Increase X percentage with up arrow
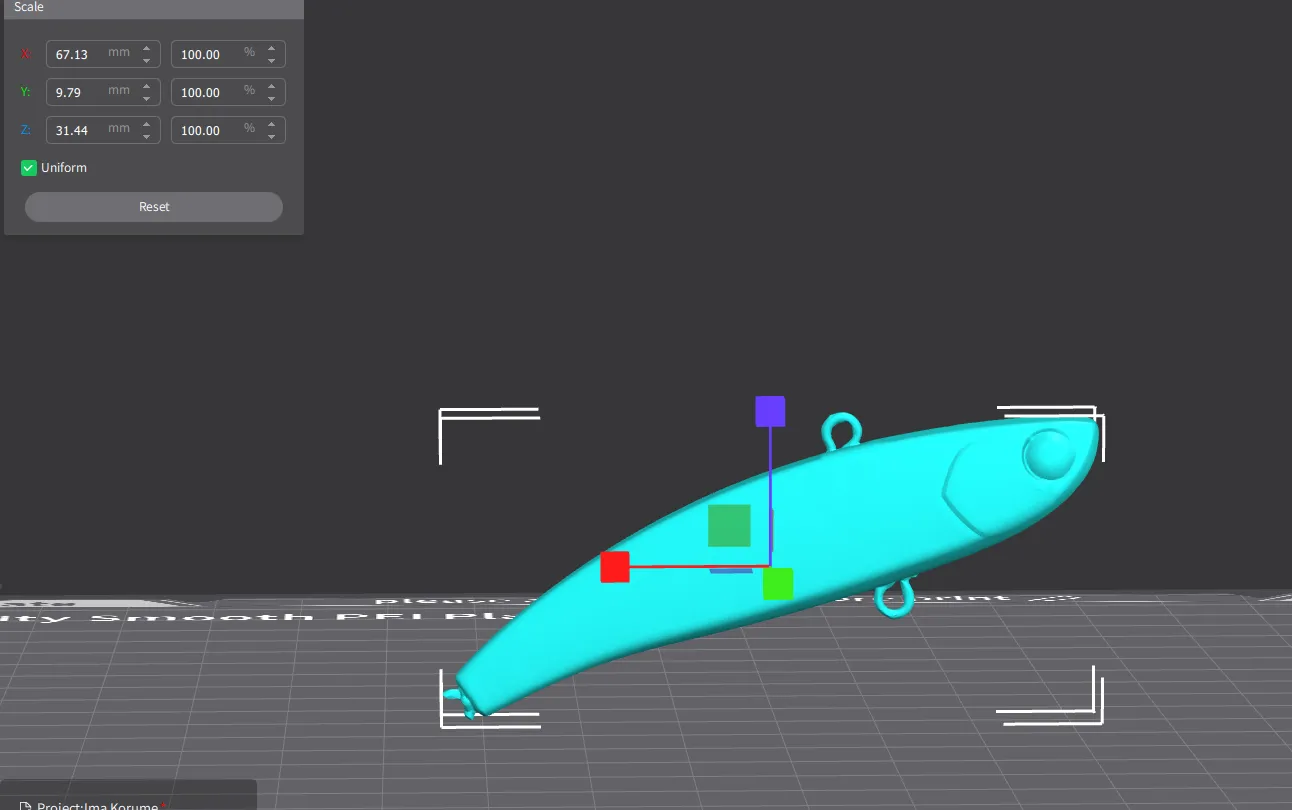1292x810 pixels. point(271,48)
